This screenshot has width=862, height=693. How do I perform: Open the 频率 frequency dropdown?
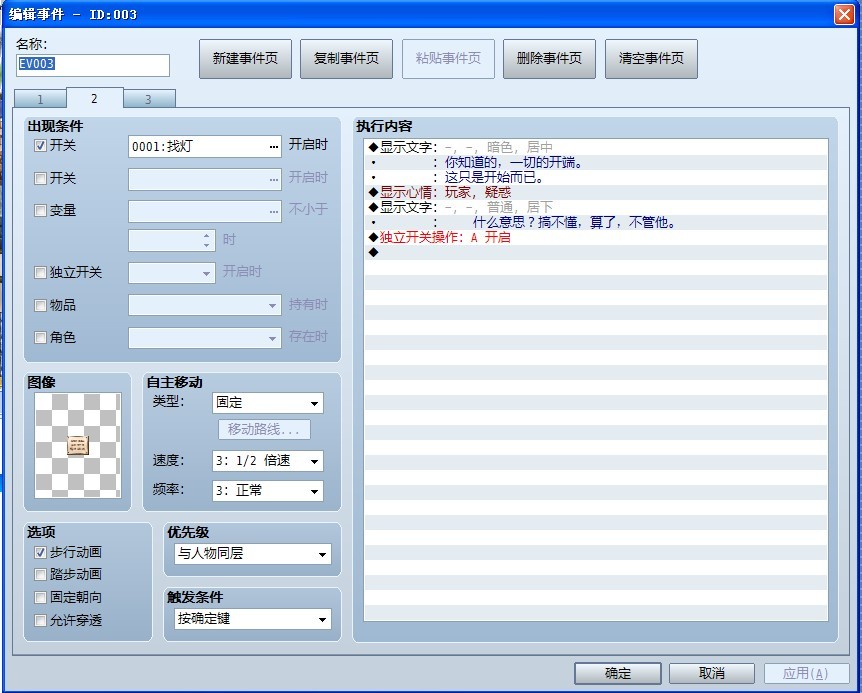pos(268,491)
